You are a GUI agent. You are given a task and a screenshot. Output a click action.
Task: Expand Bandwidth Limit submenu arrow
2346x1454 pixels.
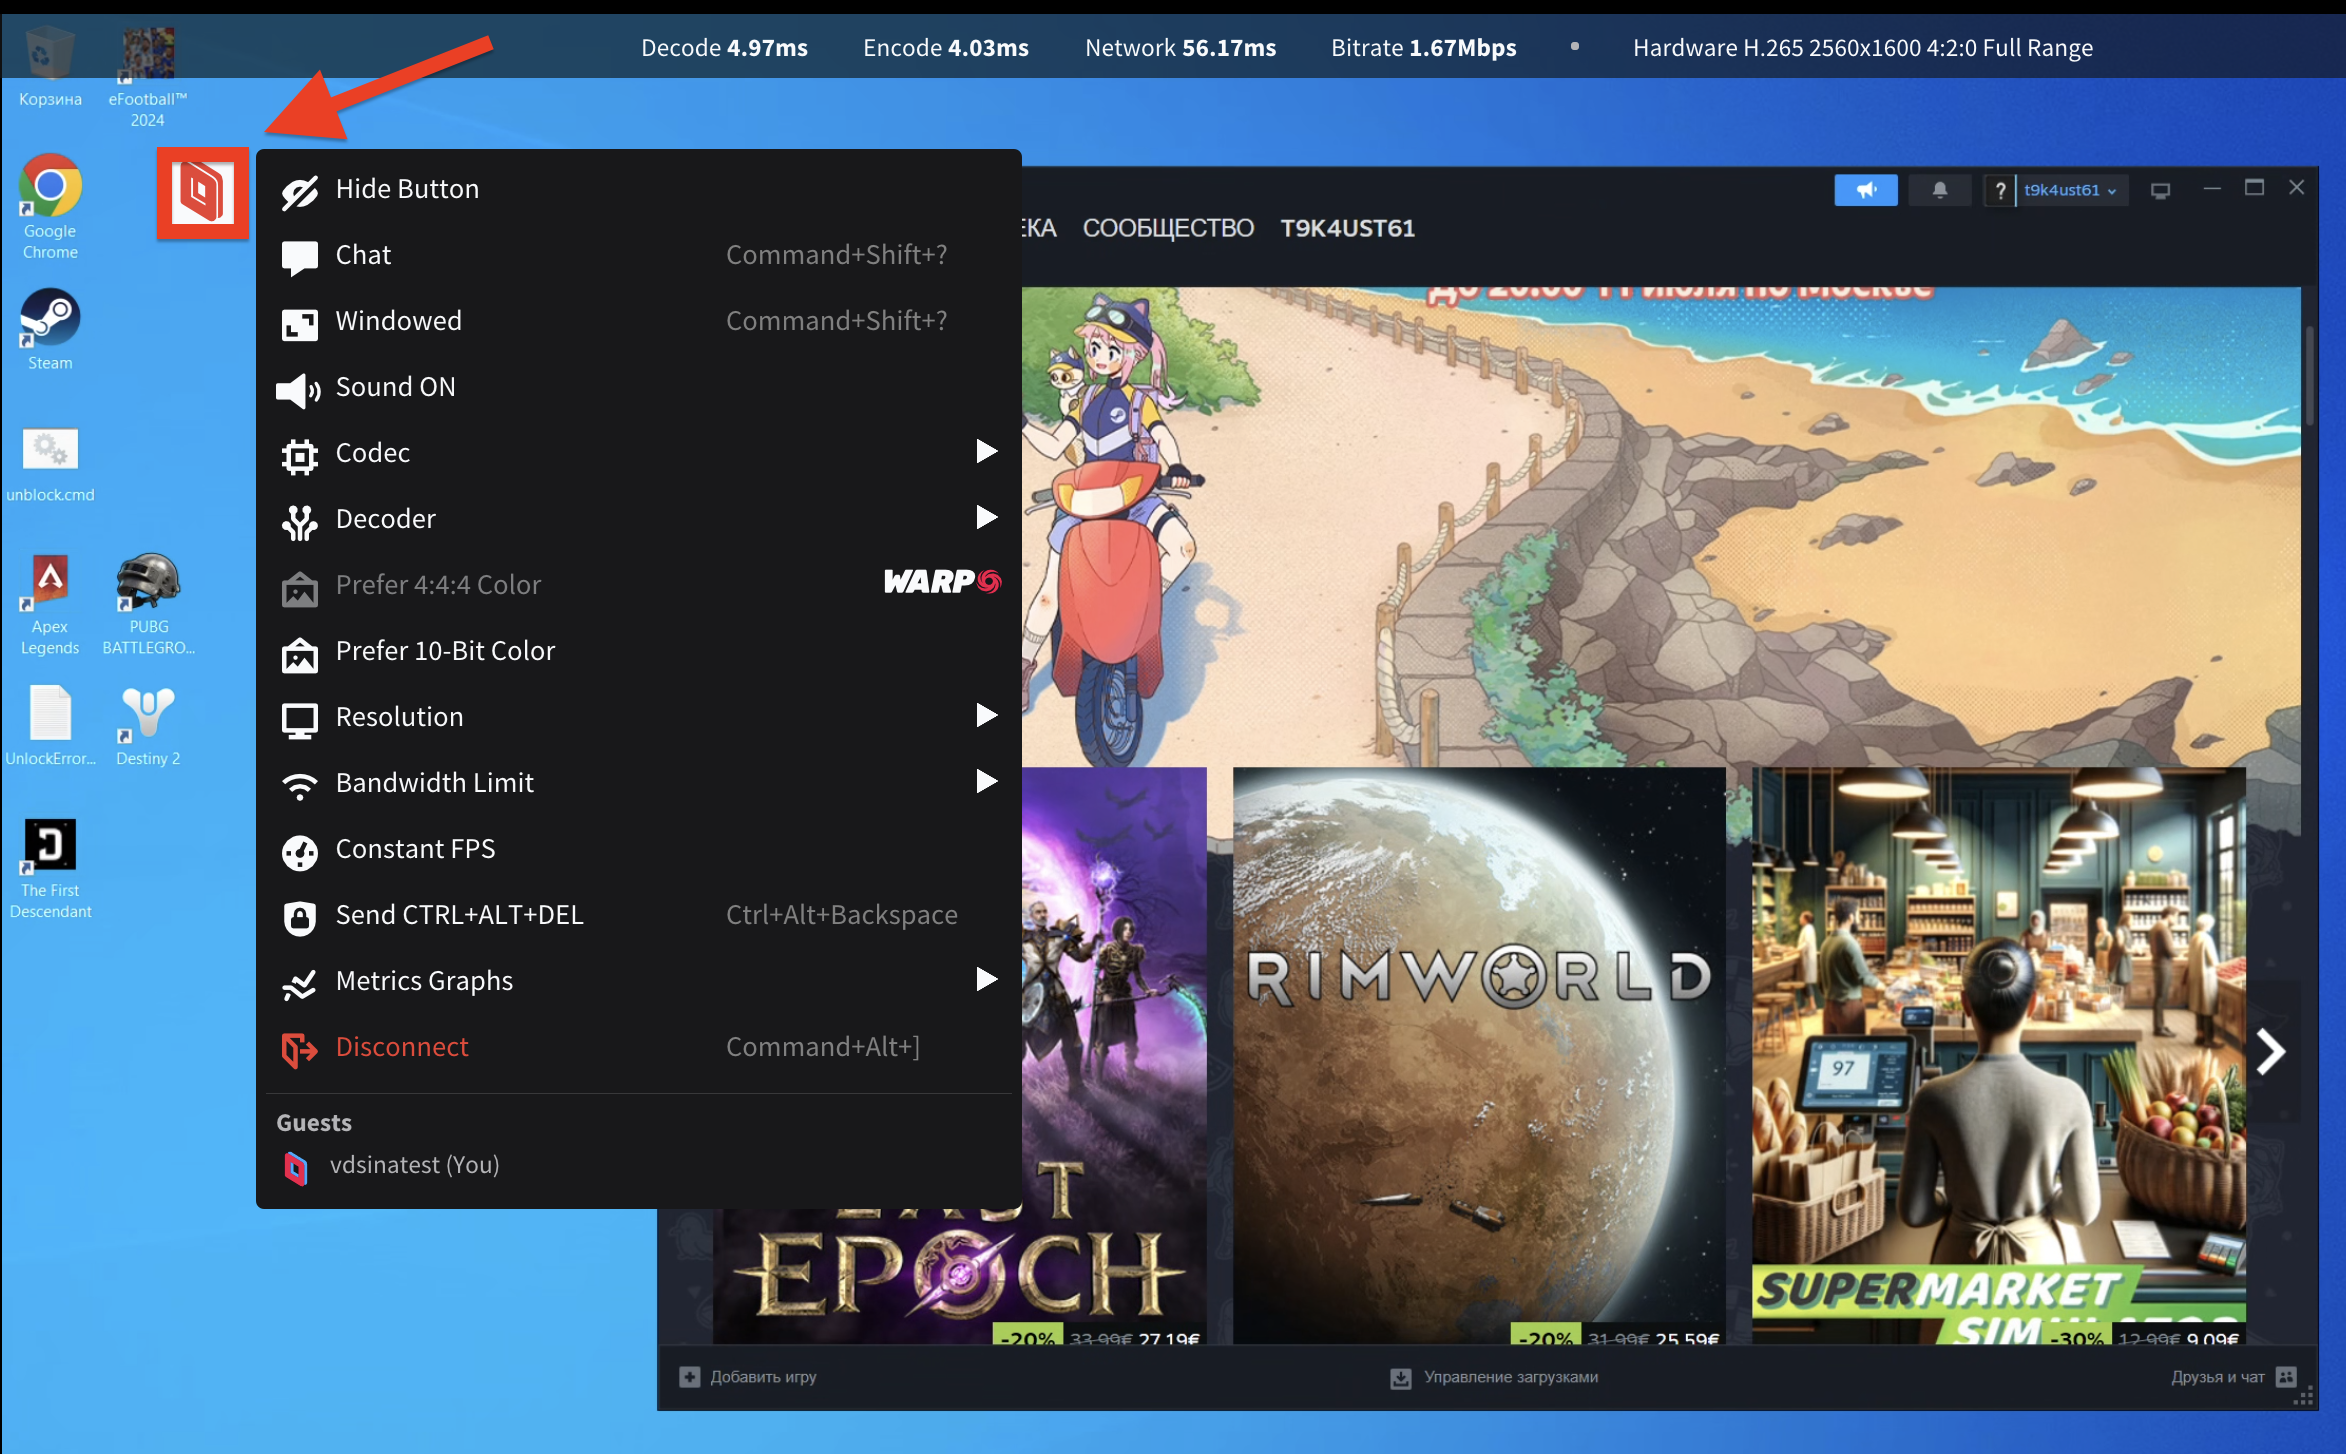(986, 782)
